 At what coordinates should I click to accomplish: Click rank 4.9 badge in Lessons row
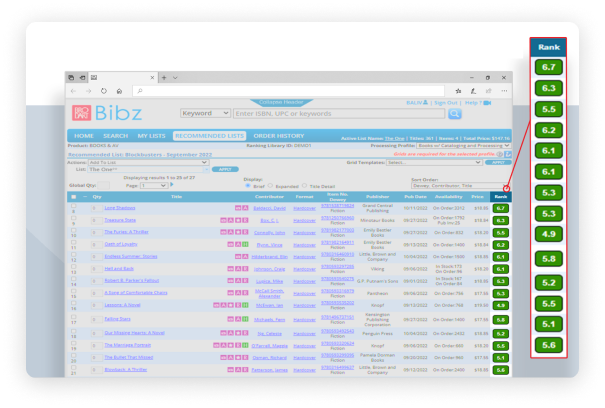click(500, 305)
